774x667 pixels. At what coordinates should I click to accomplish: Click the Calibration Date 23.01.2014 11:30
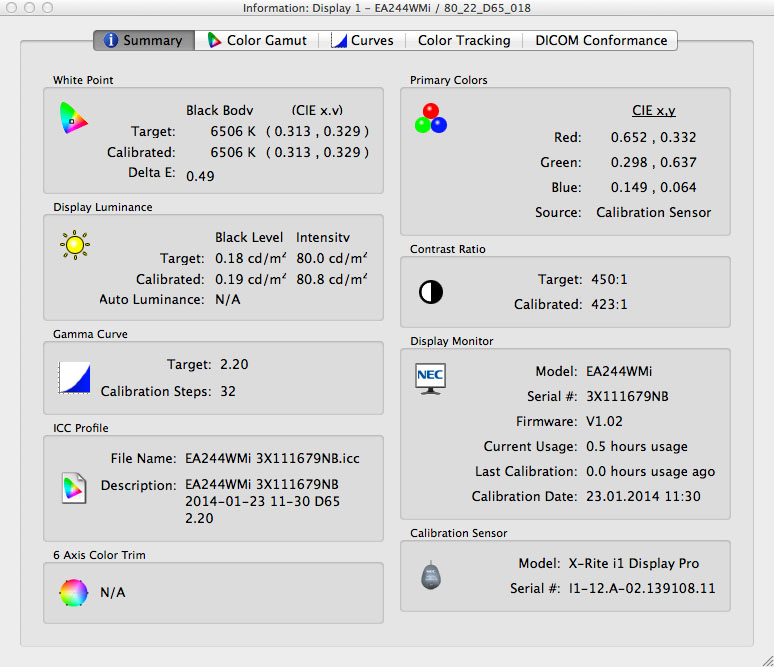click(x=643, y=496)
